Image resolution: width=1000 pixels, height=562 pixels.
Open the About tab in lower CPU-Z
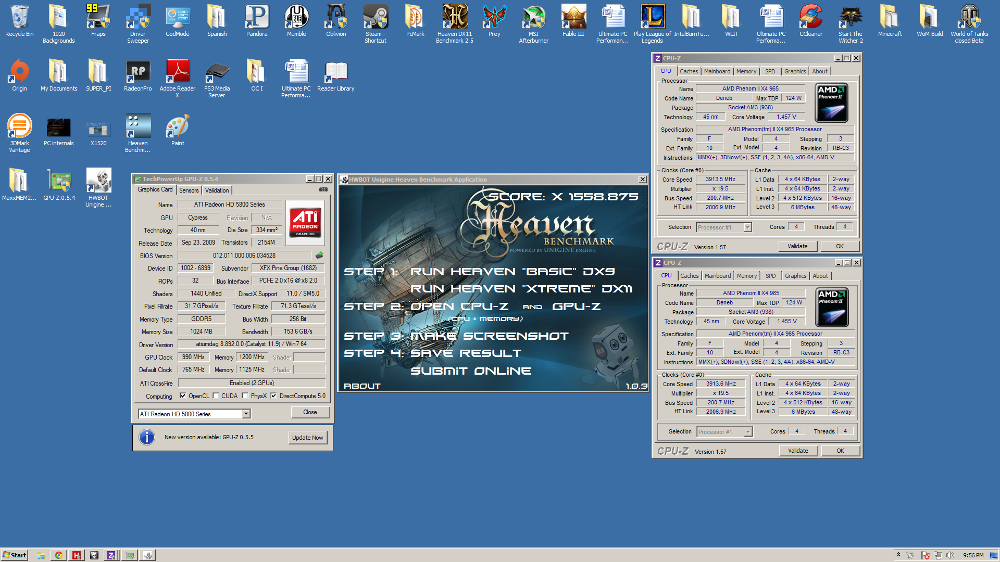820,276
